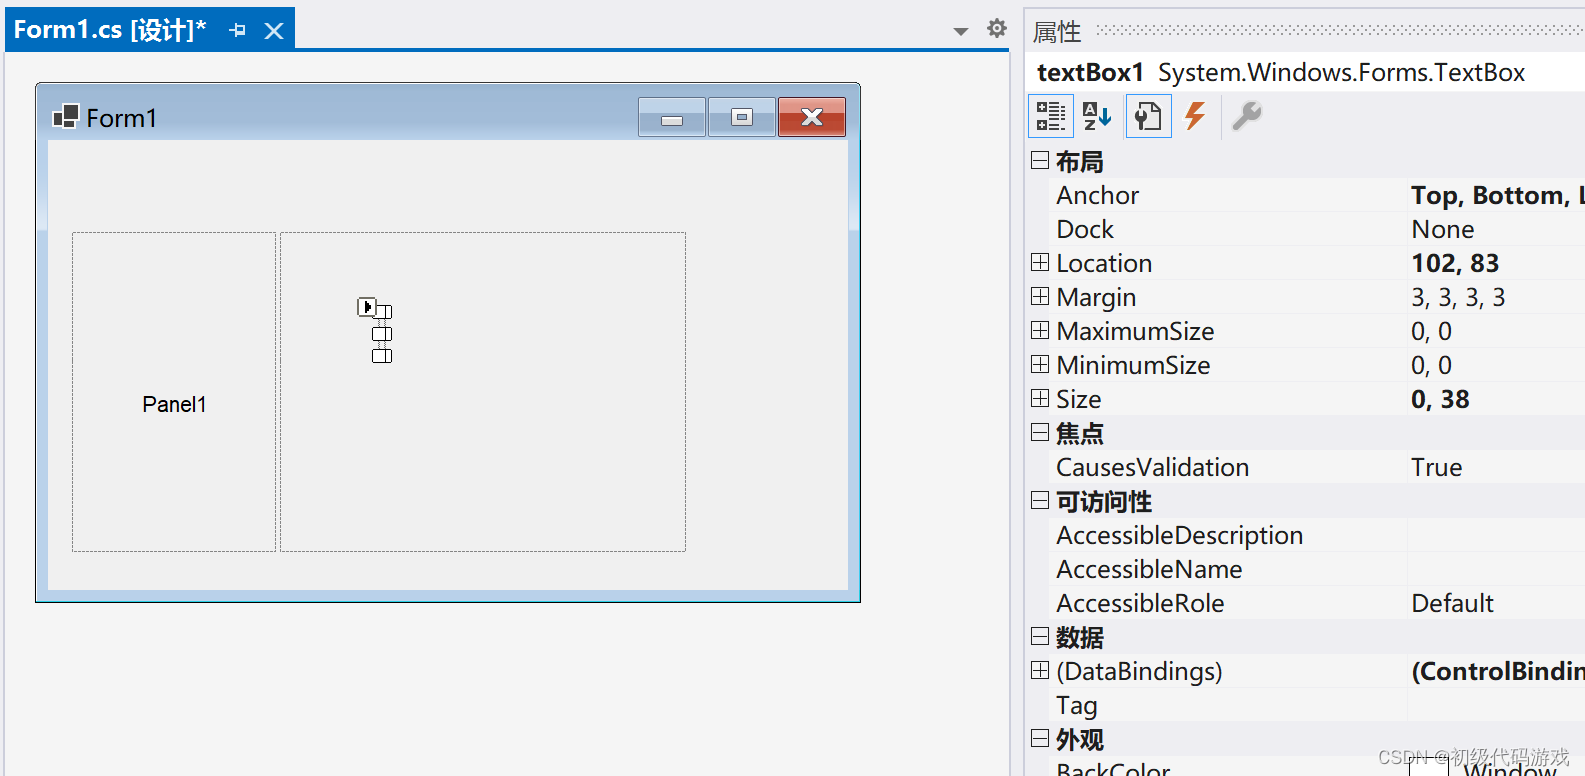Click the smart tag arrow glyph on textBox1

click(x=367, y=307)
